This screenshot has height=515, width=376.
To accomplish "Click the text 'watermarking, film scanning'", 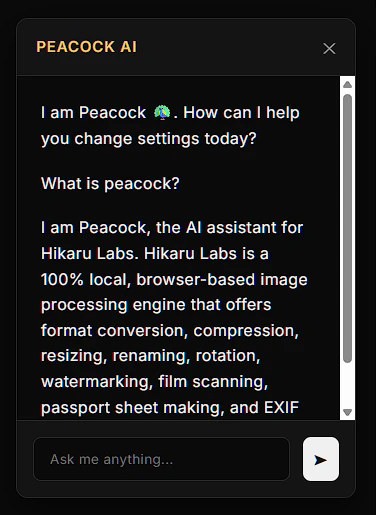I will (154, 382).
